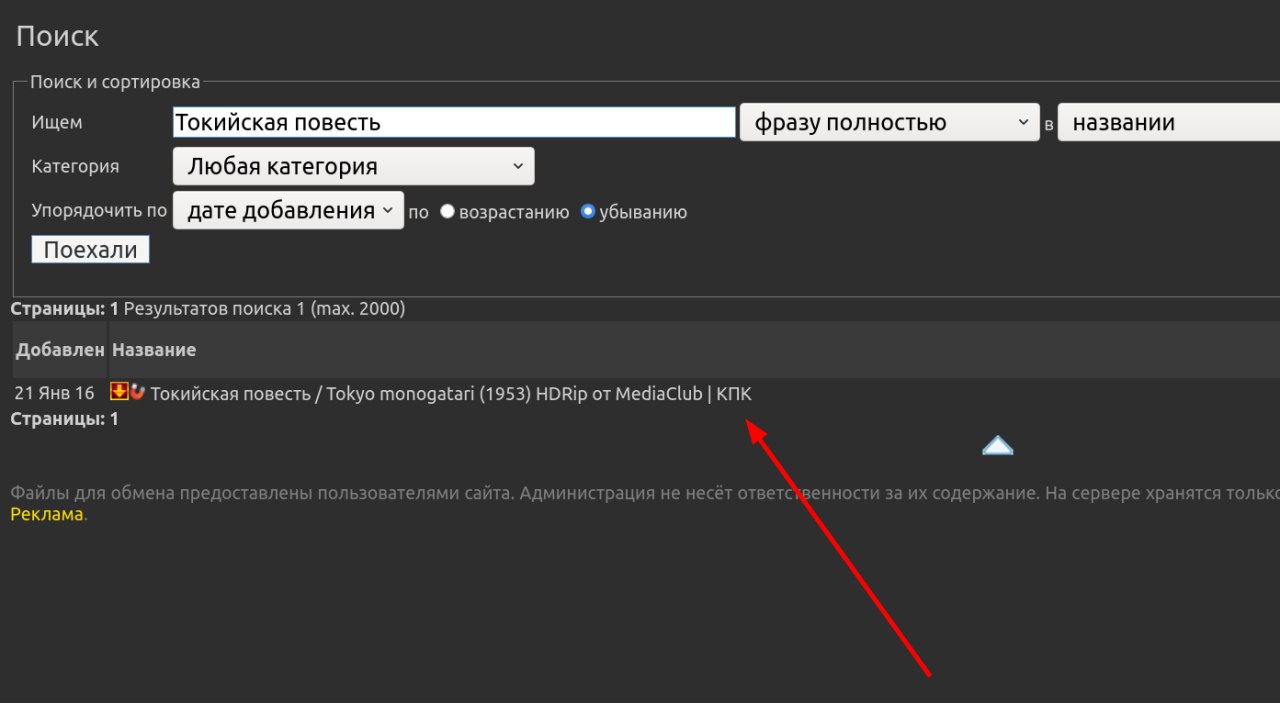This screenshot has height=703, width=1280.
Task: Click the search text field 'Токийская повесть'
Action: 454,123
